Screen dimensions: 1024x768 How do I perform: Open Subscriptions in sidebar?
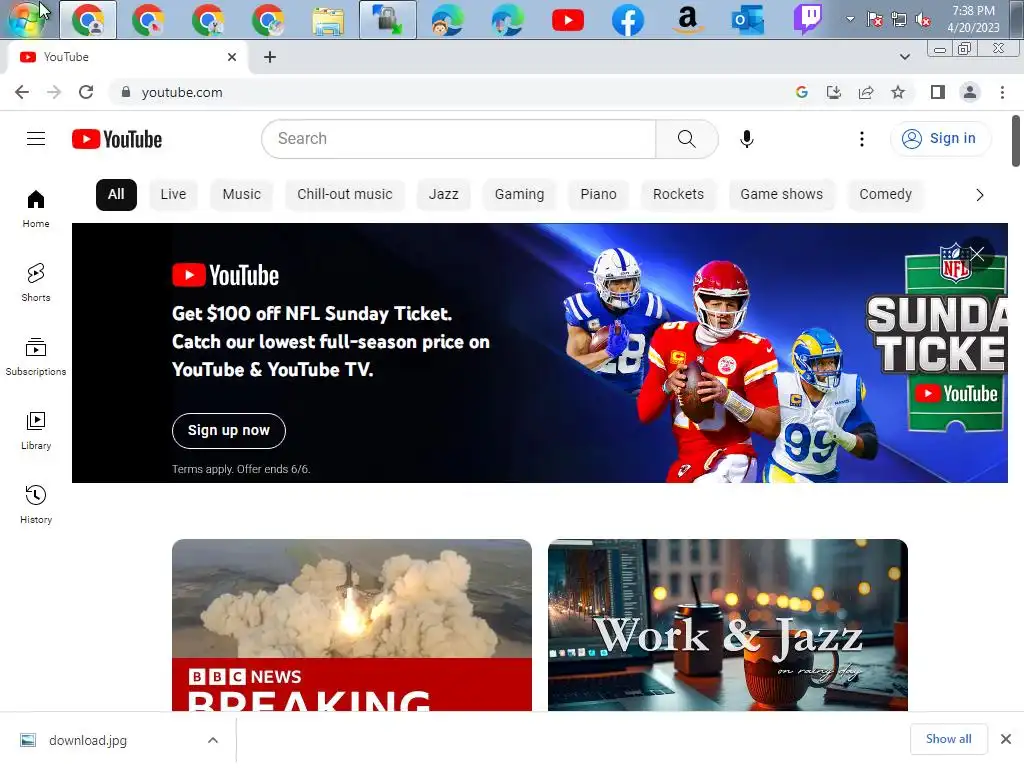36,357
